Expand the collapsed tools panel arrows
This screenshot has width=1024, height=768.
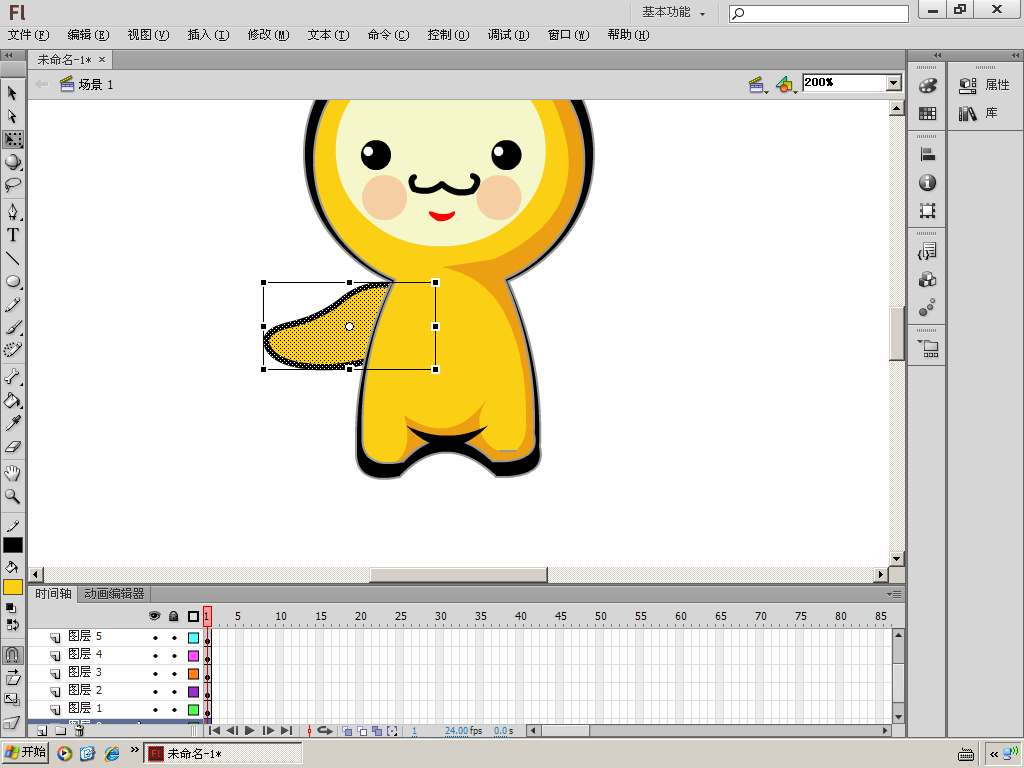point(9,56)
